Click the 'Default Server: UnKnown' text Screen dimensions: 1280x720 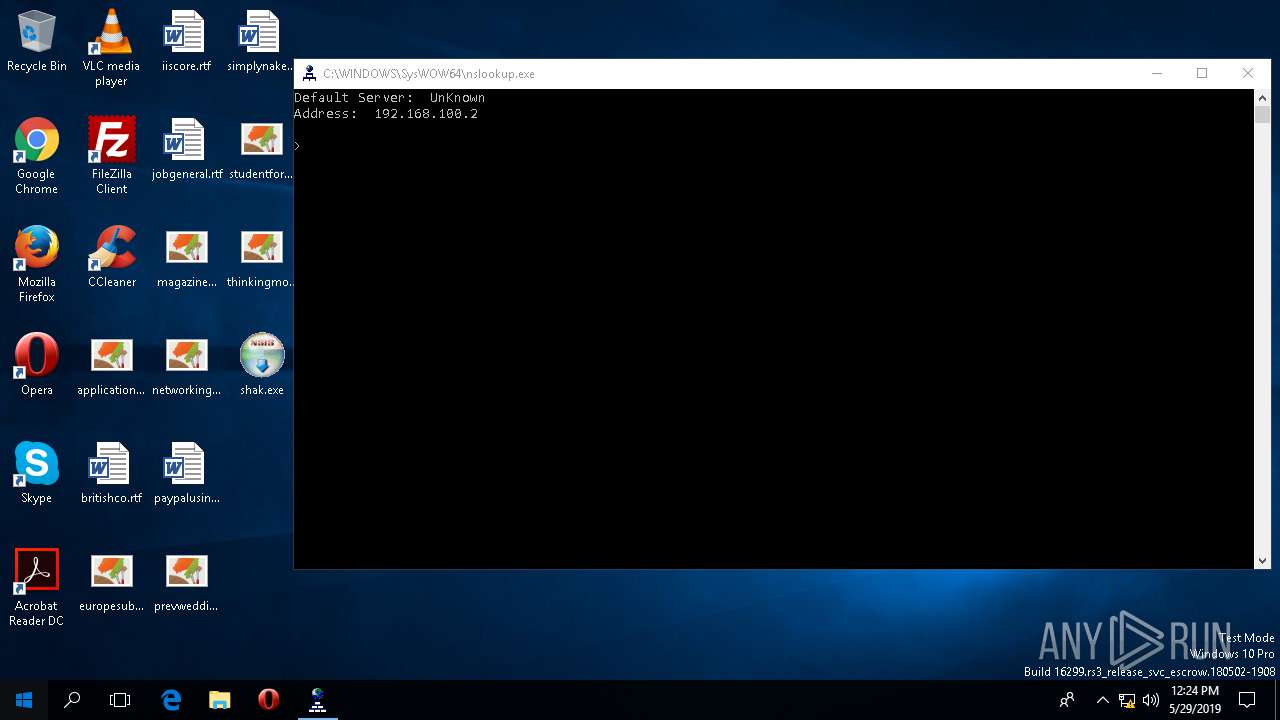click(389, 98)
